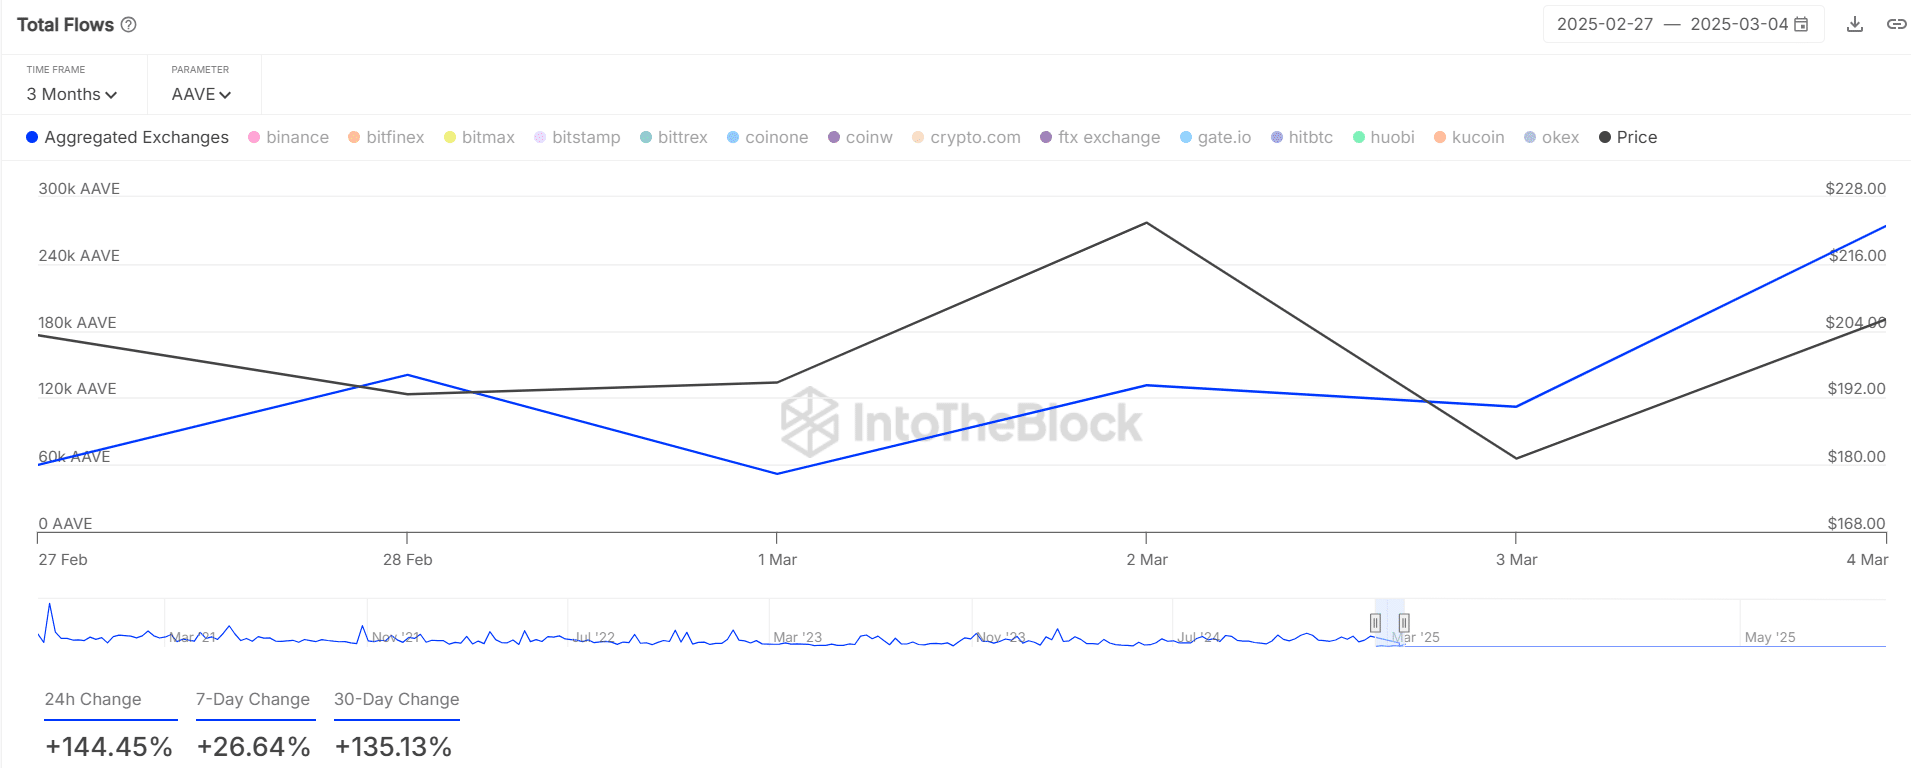Click the gate.io legend color dot

(x=1186, y=137)
